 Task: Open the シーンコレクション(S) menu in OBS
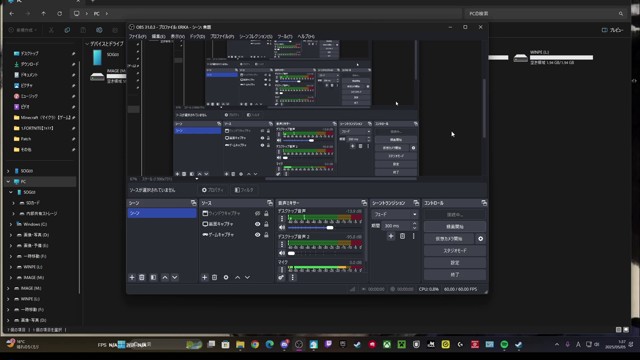[x=256, y=36]
